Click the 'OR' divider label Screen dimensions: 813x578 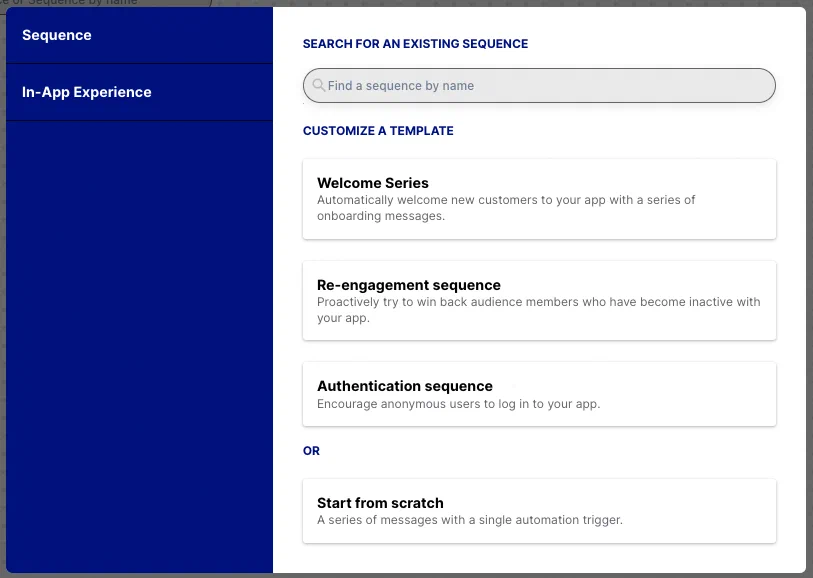pyautogui.click(x=312, y=451)
